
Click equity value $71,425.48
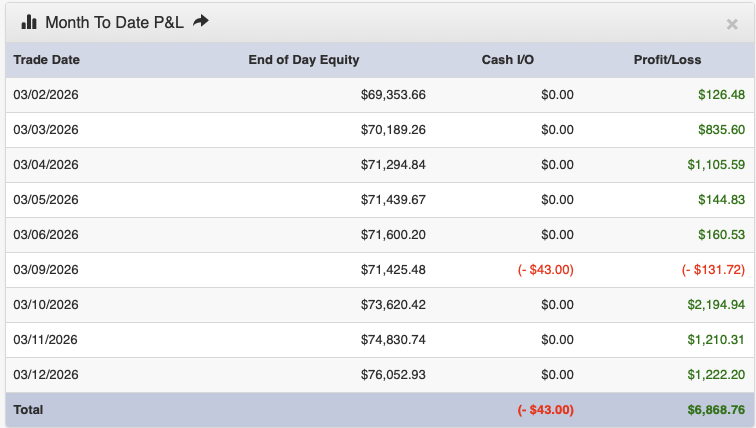393,269
